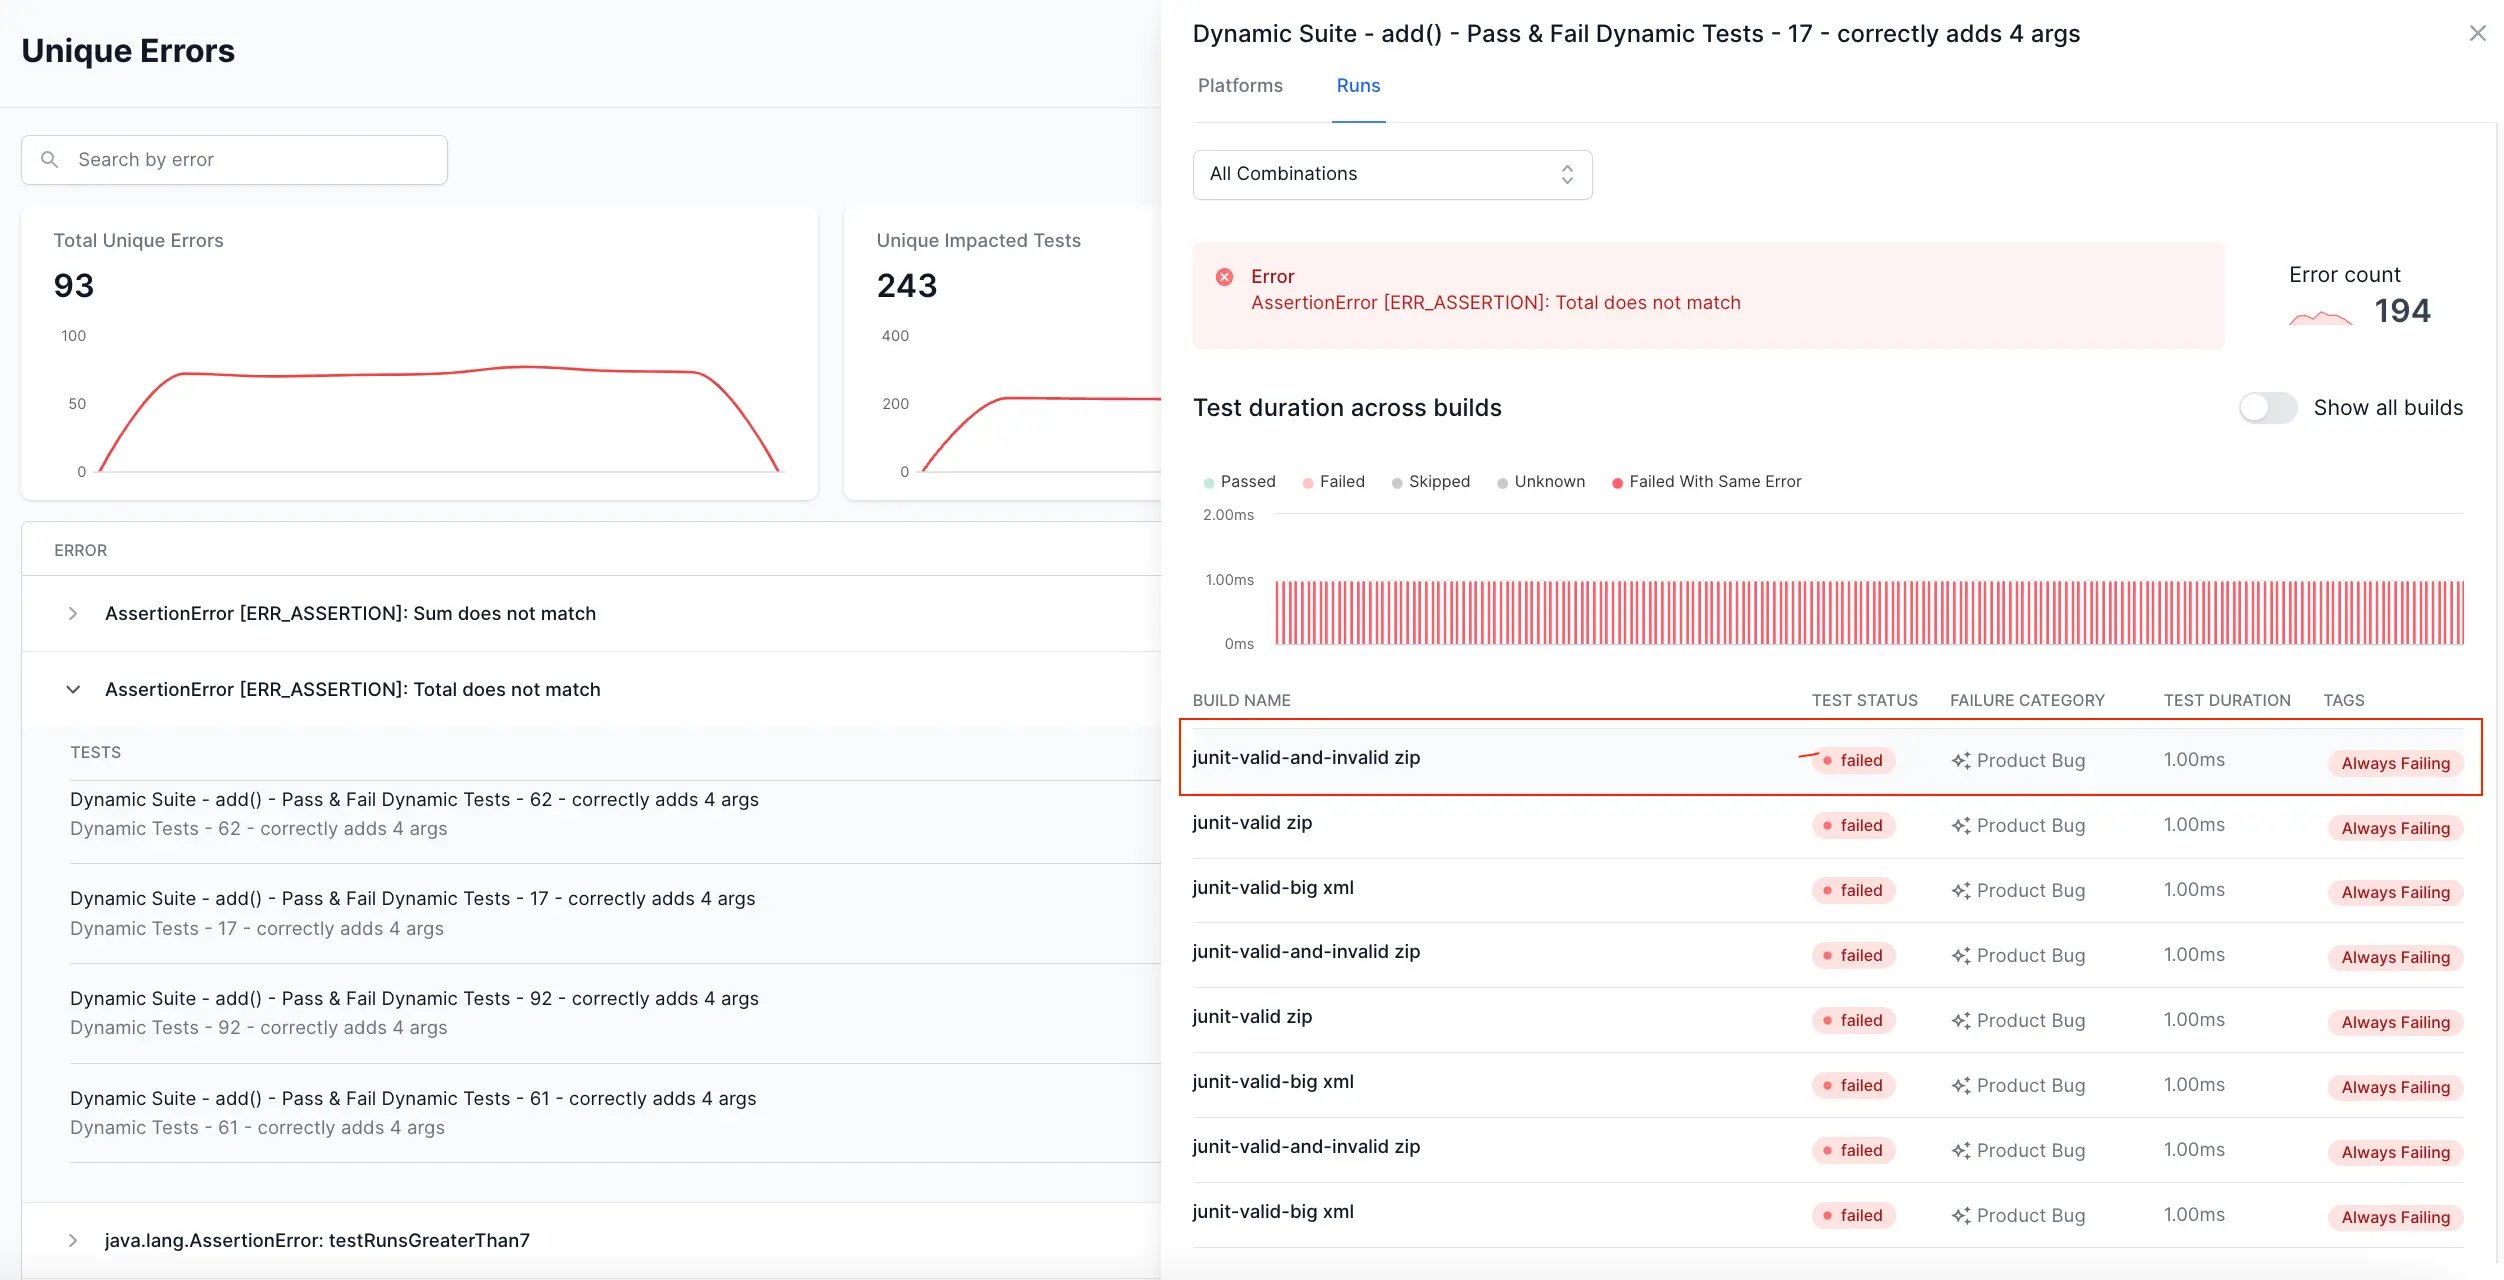Select the Runs tab
This screenshot has height=1280, width=2504.
pyautogui.click(x=1358, y=86)
